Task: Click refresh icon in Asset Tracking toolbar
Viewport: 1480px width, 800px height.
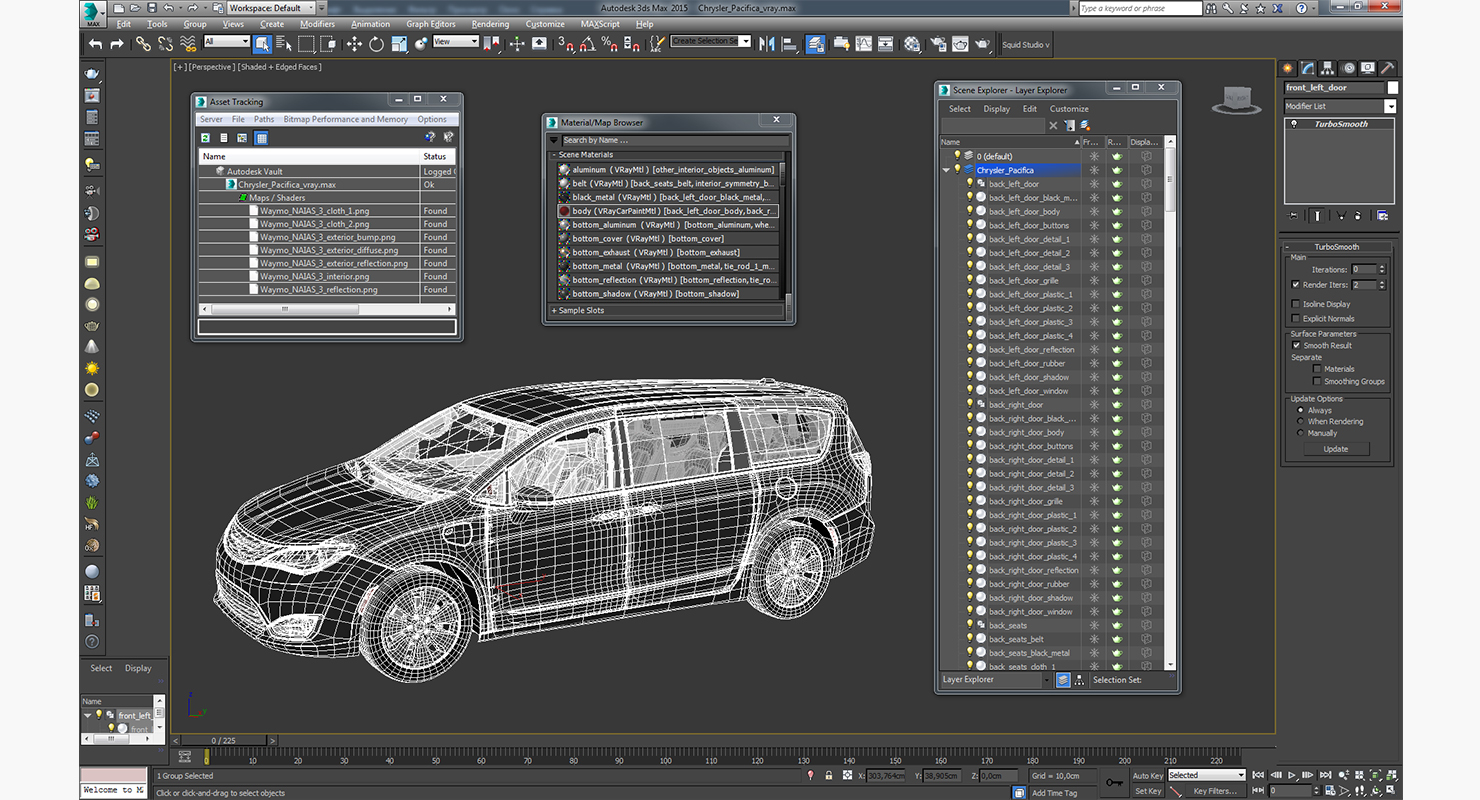Action: (205, 137)
